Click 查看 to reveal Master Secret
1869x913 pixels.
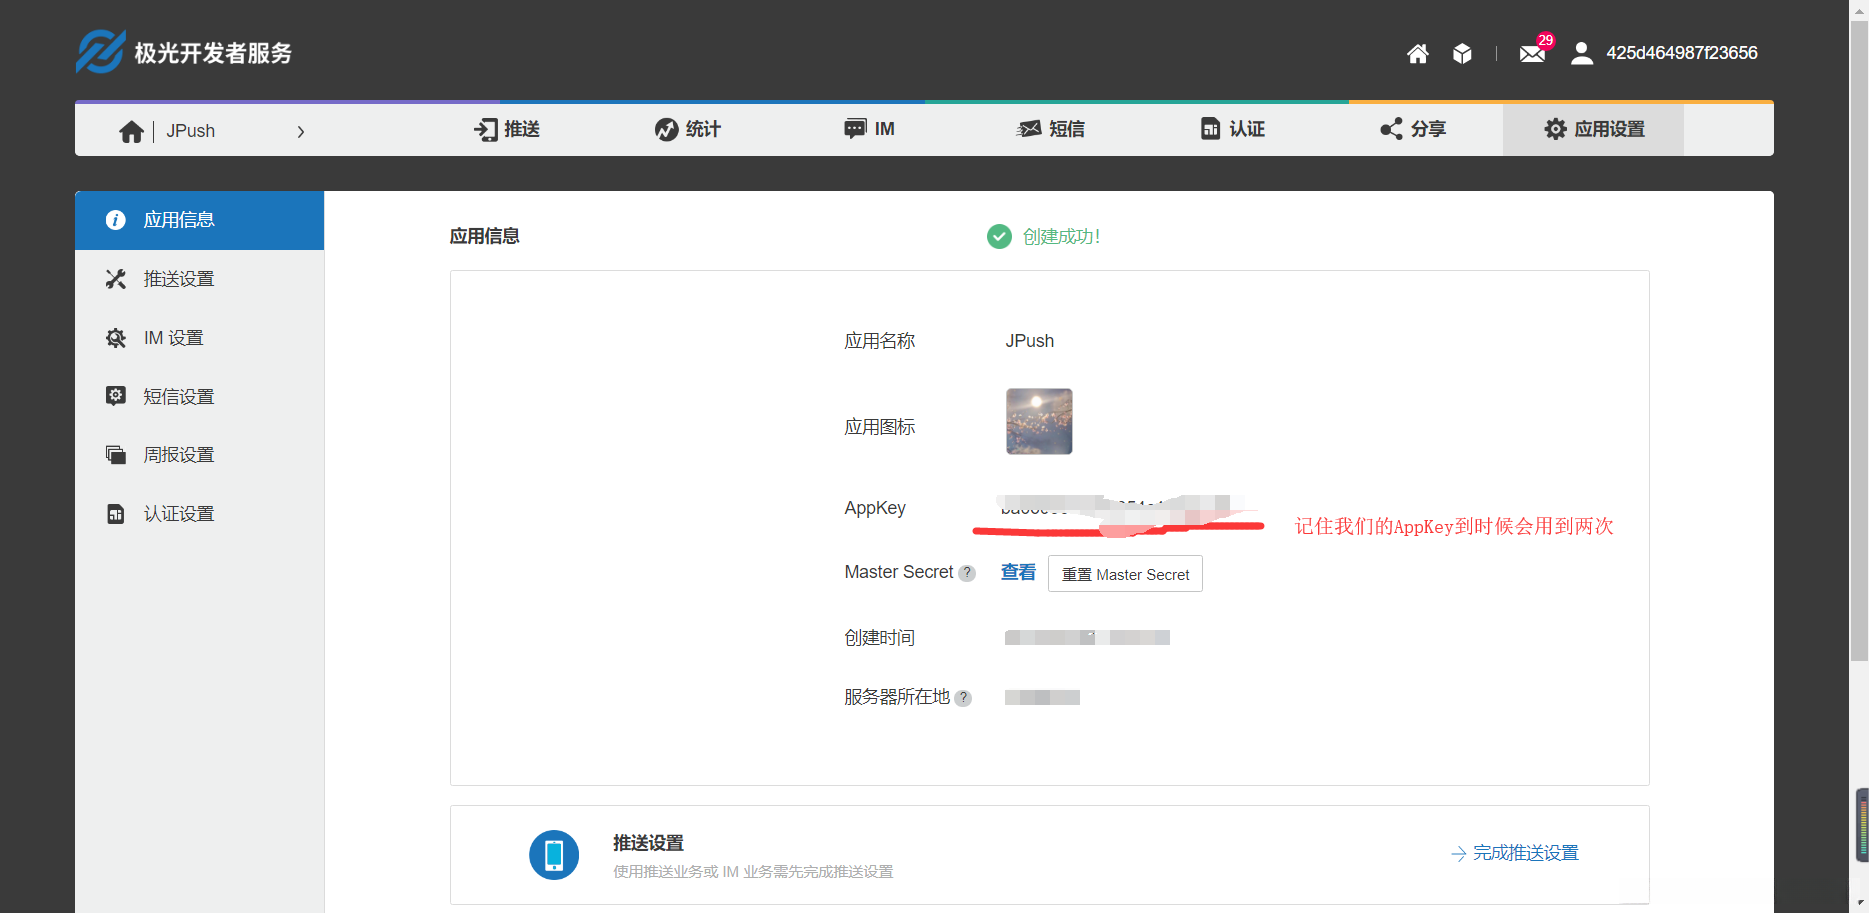click(x=1017, y=572)
